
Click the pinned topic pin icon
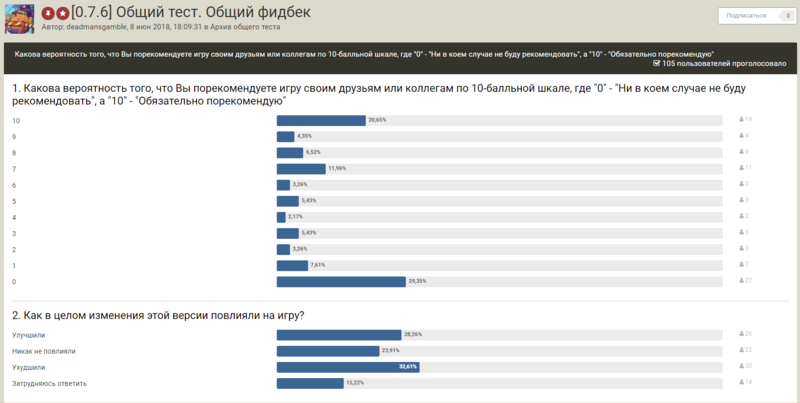47,13
